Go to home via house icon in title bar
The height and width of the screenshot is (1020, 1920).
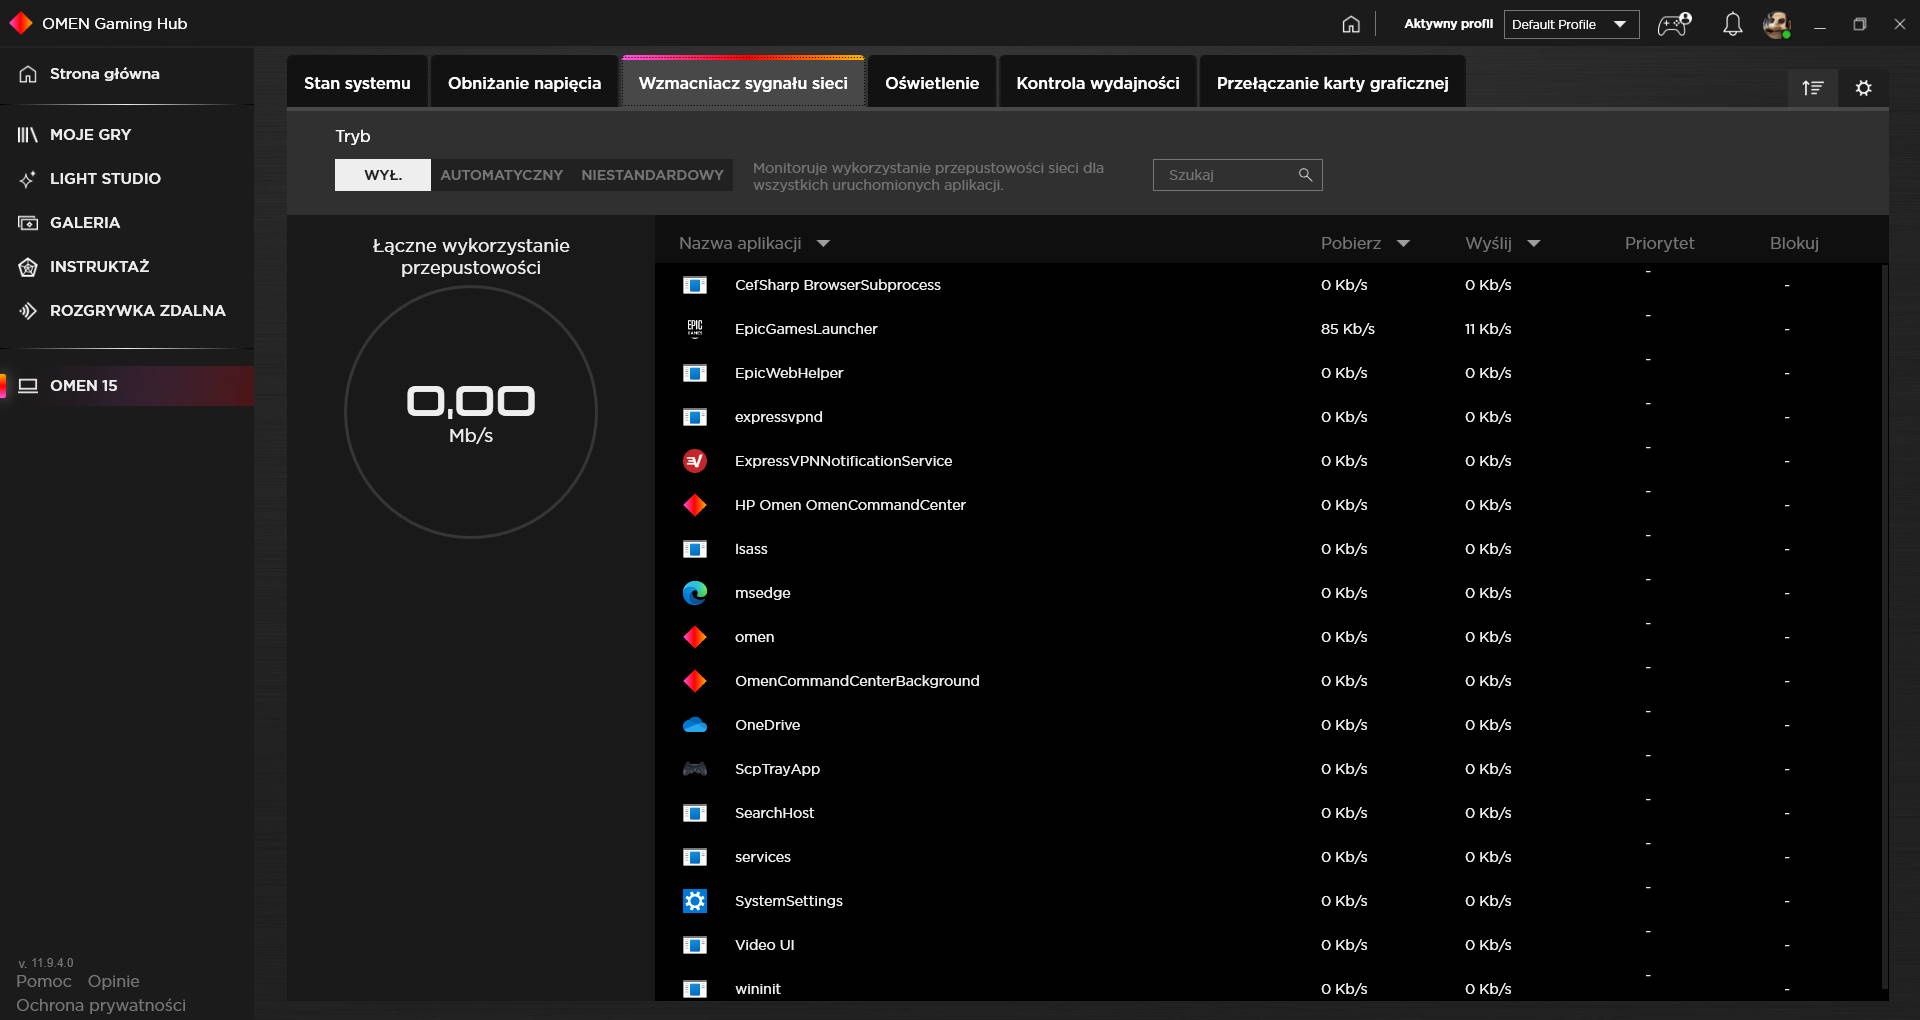1351,24
